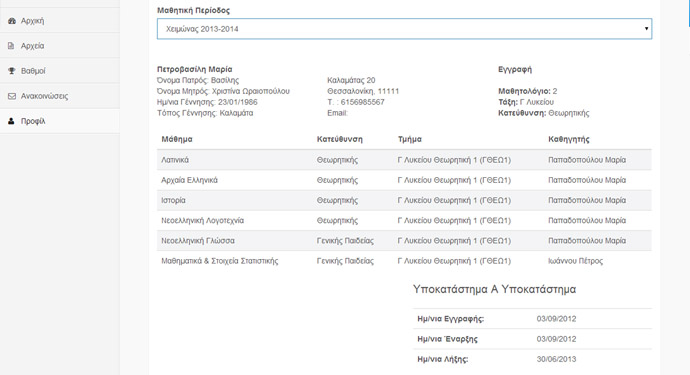This screenshot has width=690, height=375.
Task: Open the Μαθητική Περίοδος dropdown
Action: pos(404,29)
